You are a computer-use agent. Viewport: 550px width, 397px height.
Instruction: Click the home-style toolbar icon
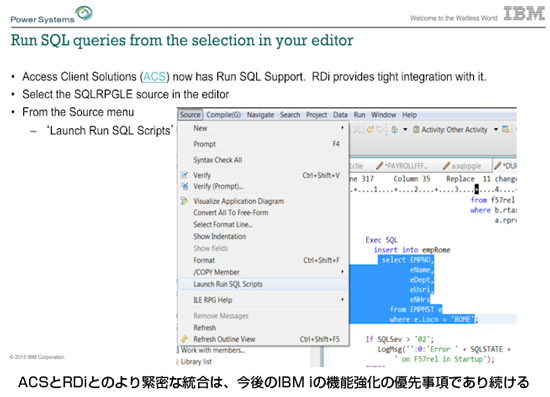(395, 129)
